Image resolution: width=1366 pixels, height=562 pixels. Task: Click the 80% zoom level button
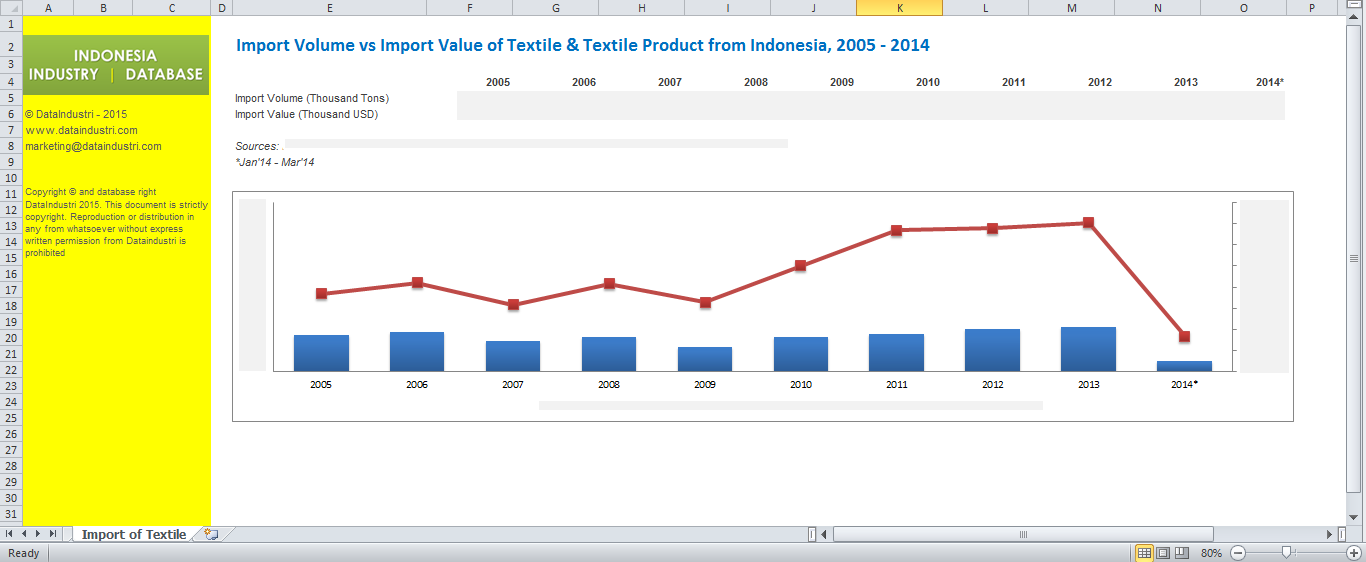[x=1211, y=553]
